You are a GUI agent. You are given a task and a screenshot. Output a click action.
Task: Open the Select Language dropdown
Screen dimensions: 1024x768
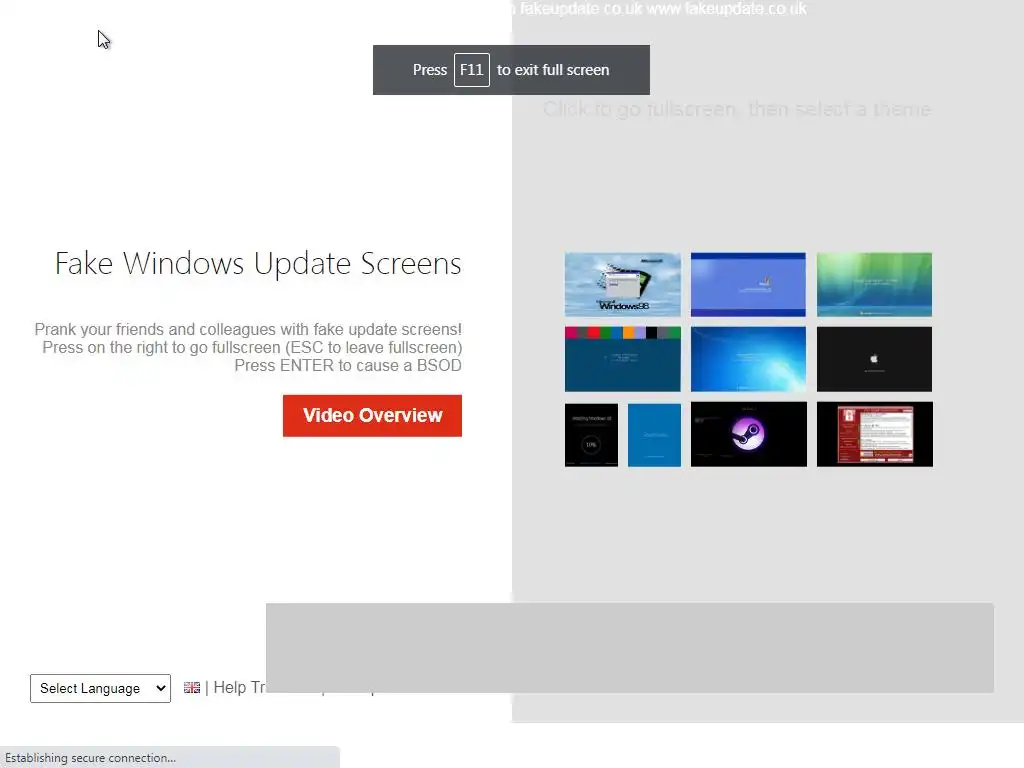click(x=100, y=688)
